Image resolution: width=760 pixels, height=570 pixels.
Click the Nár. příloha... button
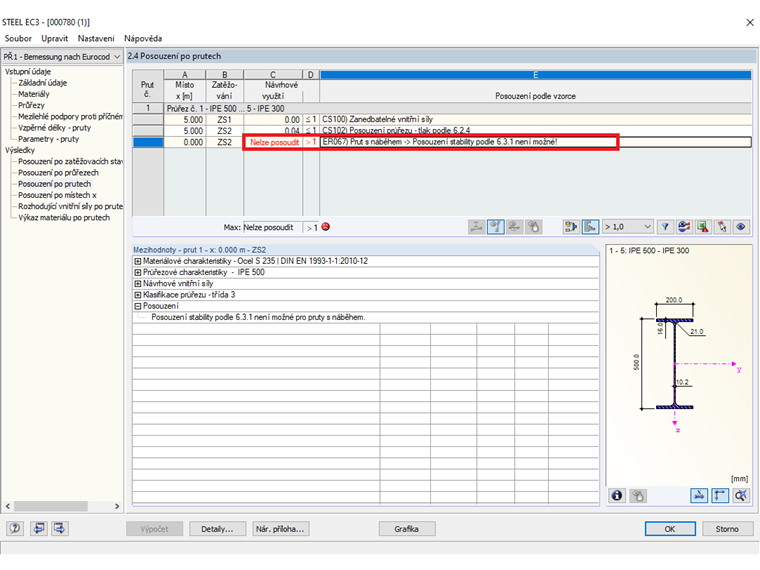coord(281,529)
